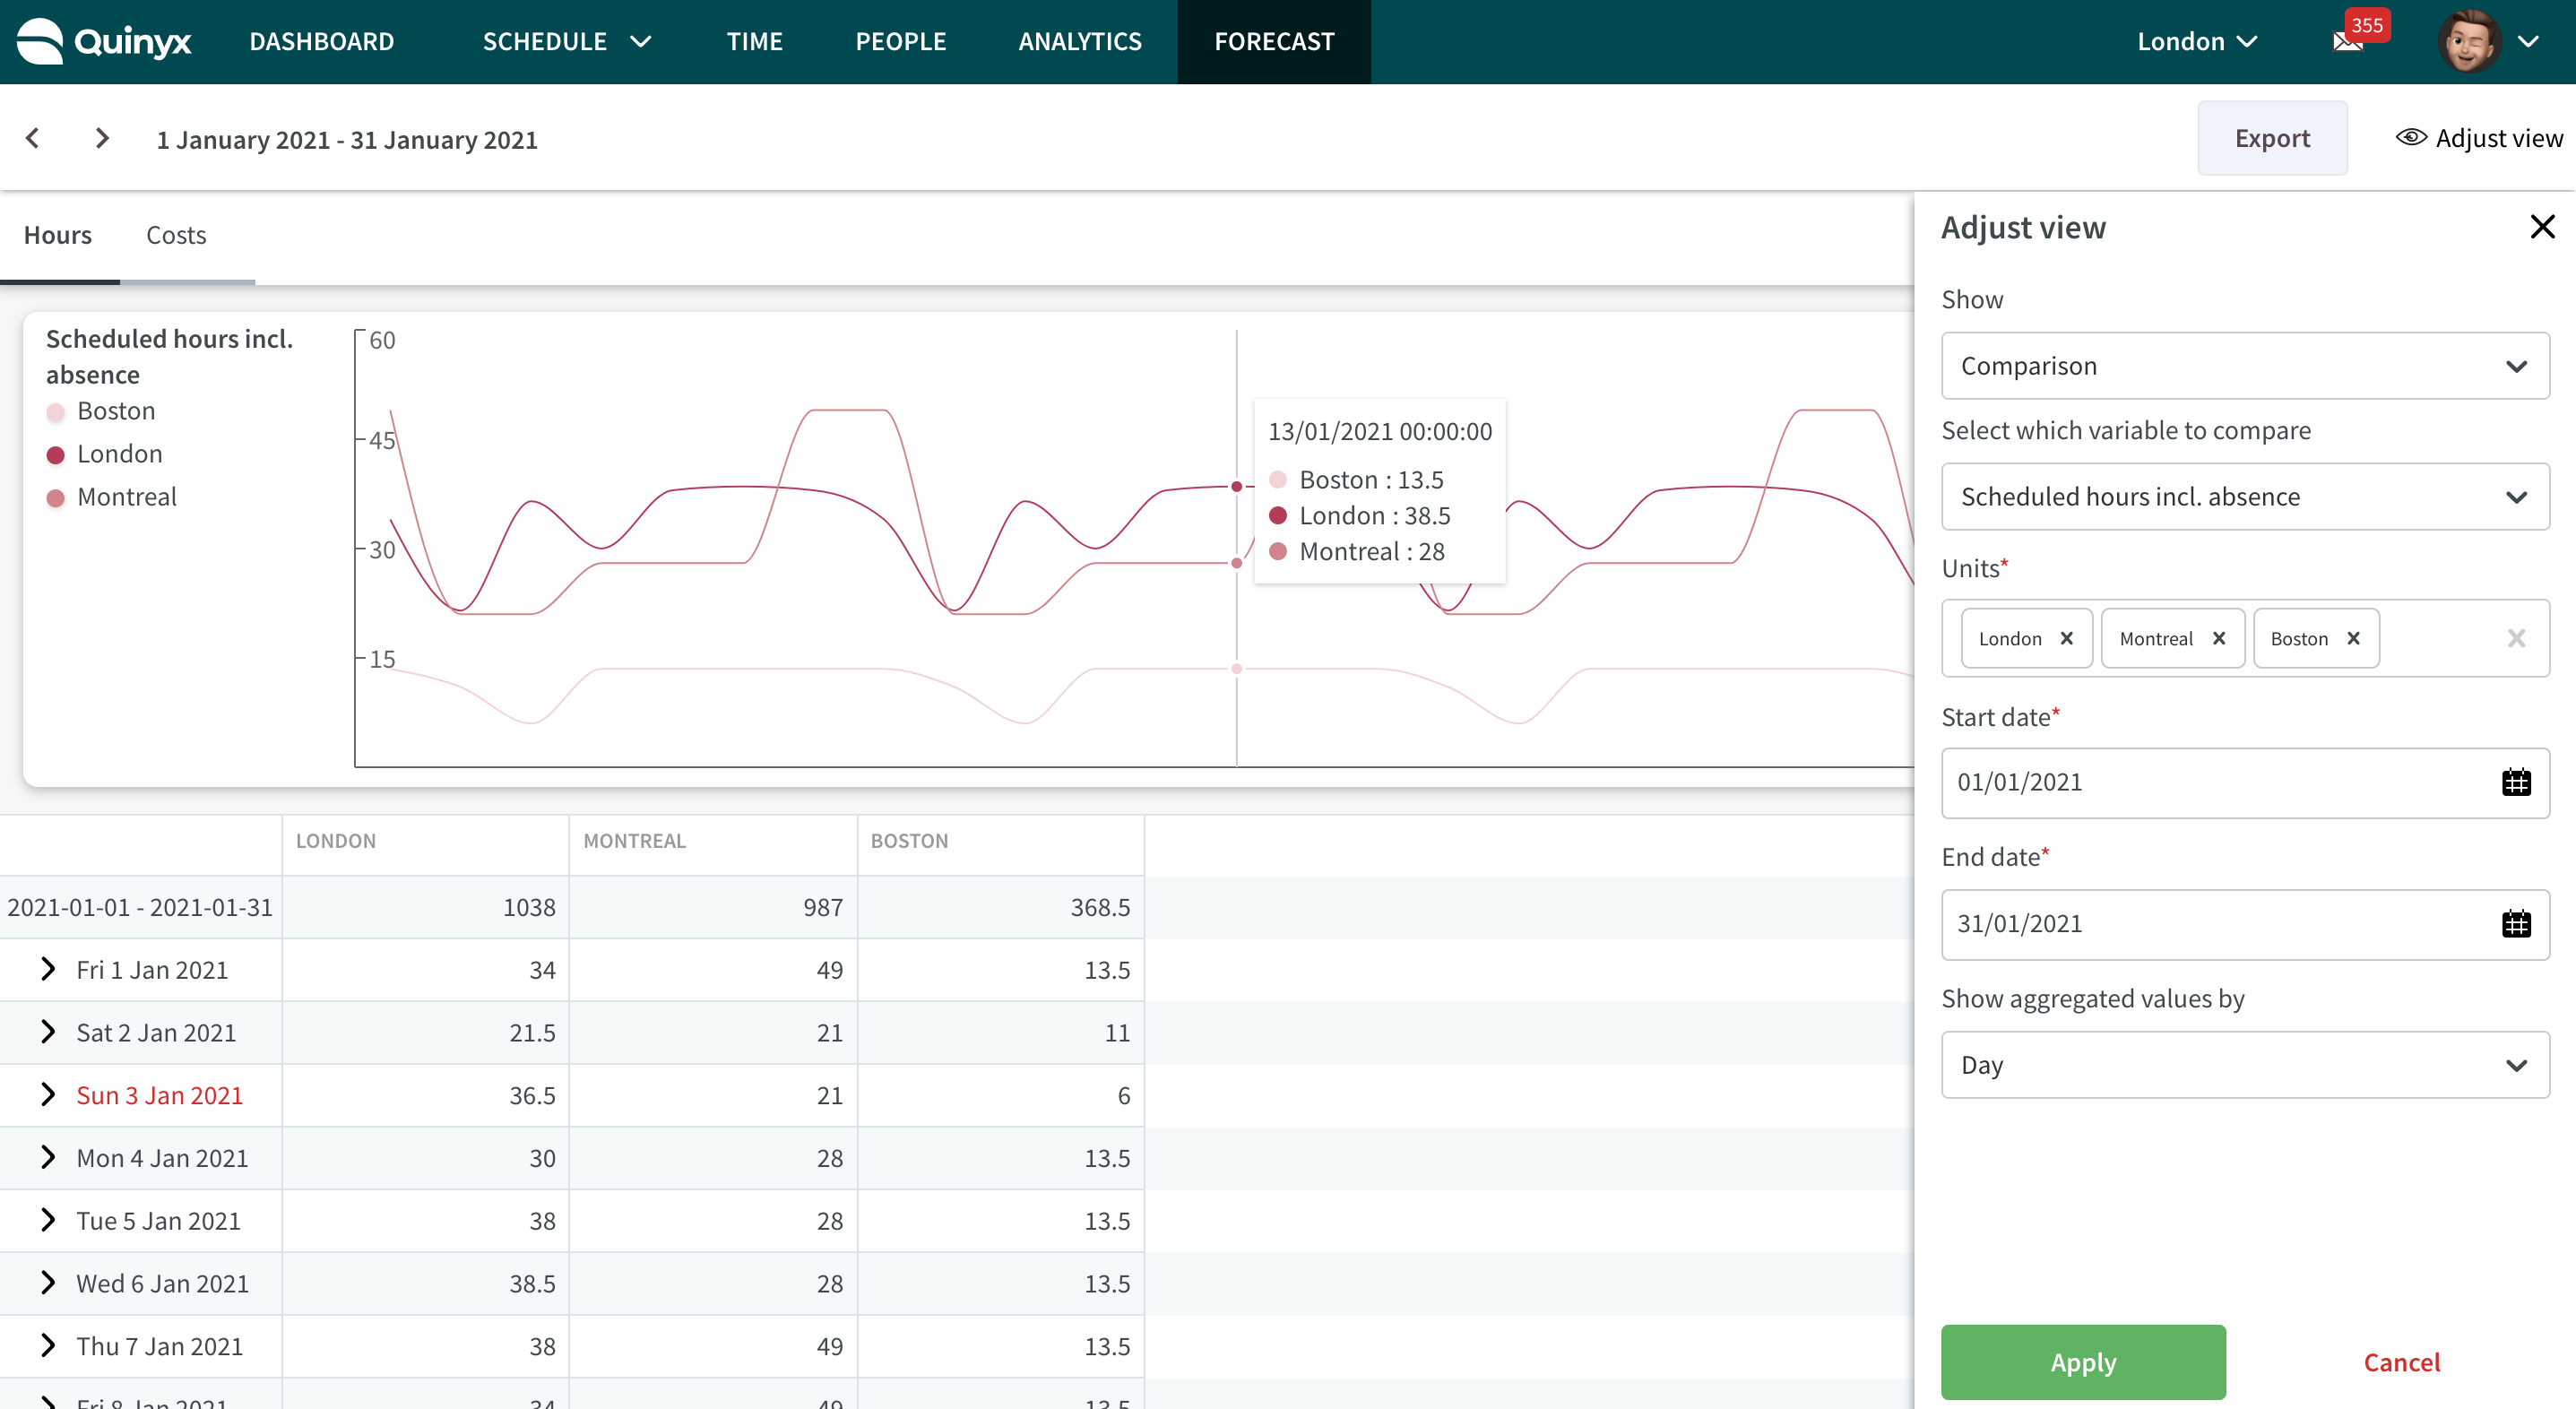Toggle Adjust view eye button
This screenshot has height=1409, width=2576.
tap(2478, 138)
